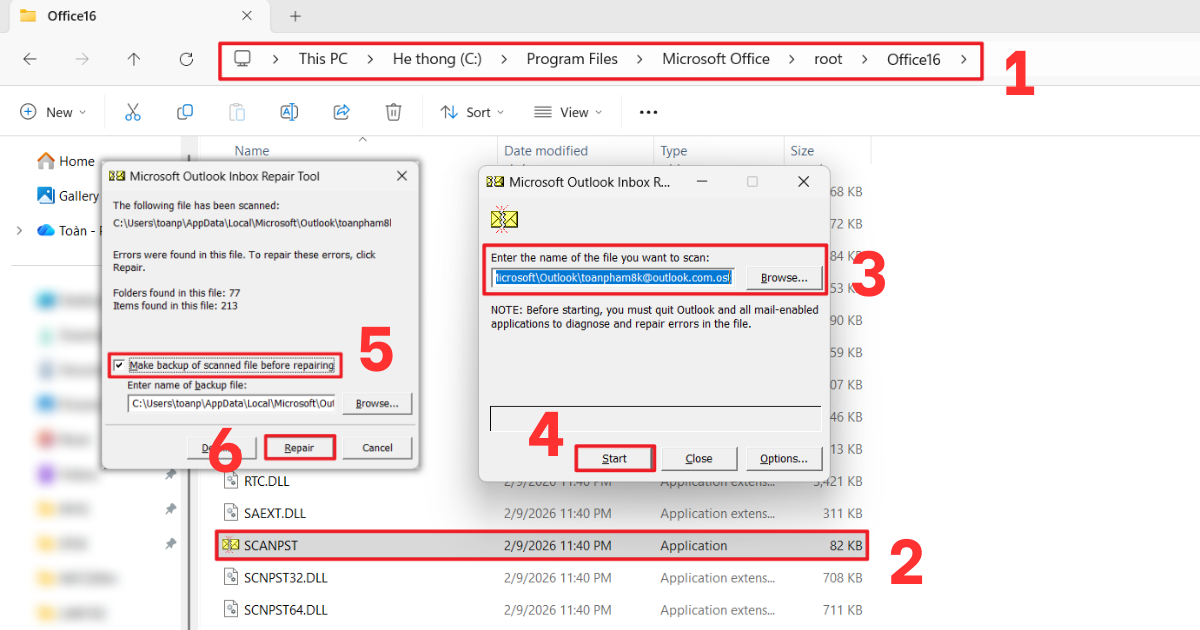This screenshot has width=1200, height=630.
Task: Click the Repair button
Action: (299, 448)
